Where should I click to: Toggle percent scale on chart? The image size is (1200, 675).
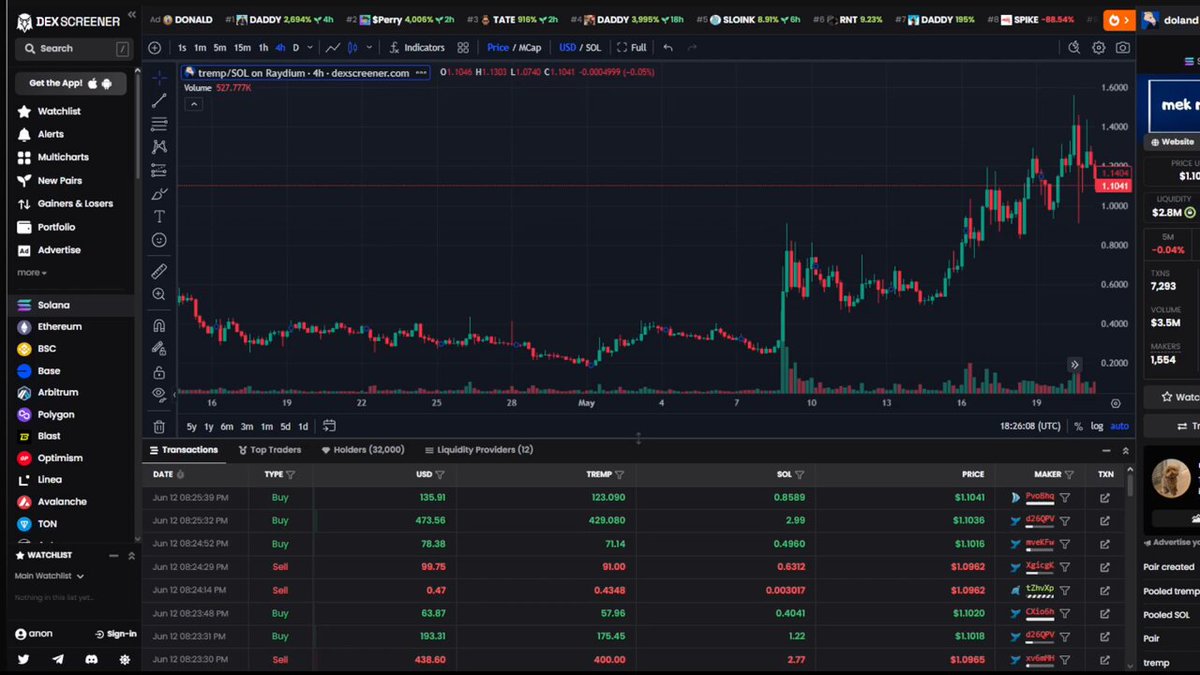point(1078,426)
